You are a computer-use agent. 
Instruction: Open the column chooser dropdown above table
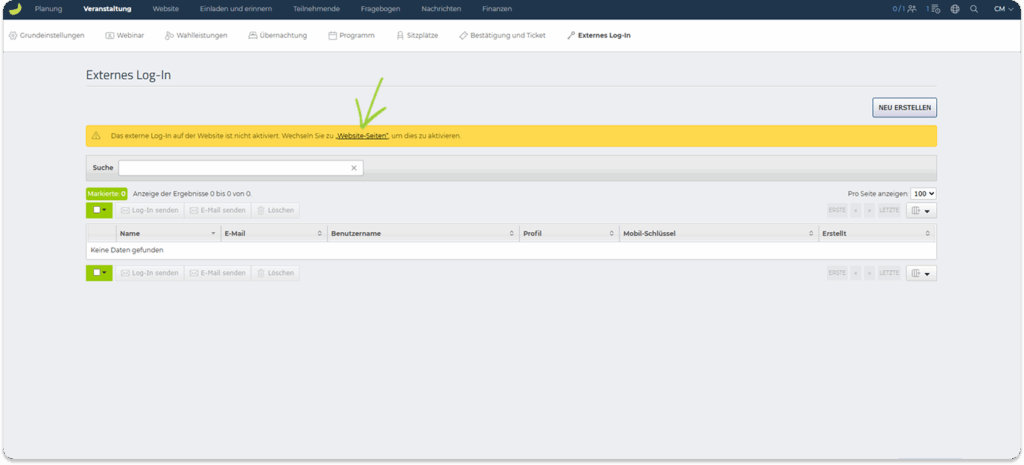tap(921, 211)
